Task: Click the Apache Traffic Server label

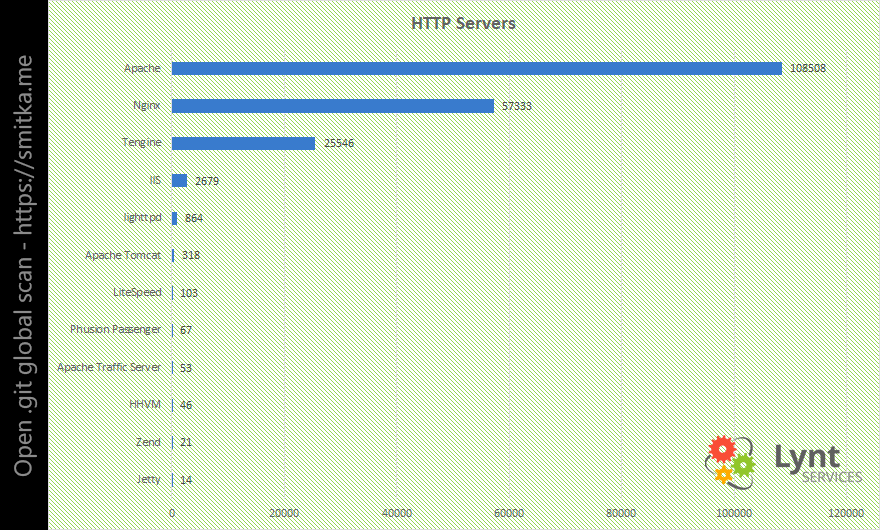Action: pos(109,367)
